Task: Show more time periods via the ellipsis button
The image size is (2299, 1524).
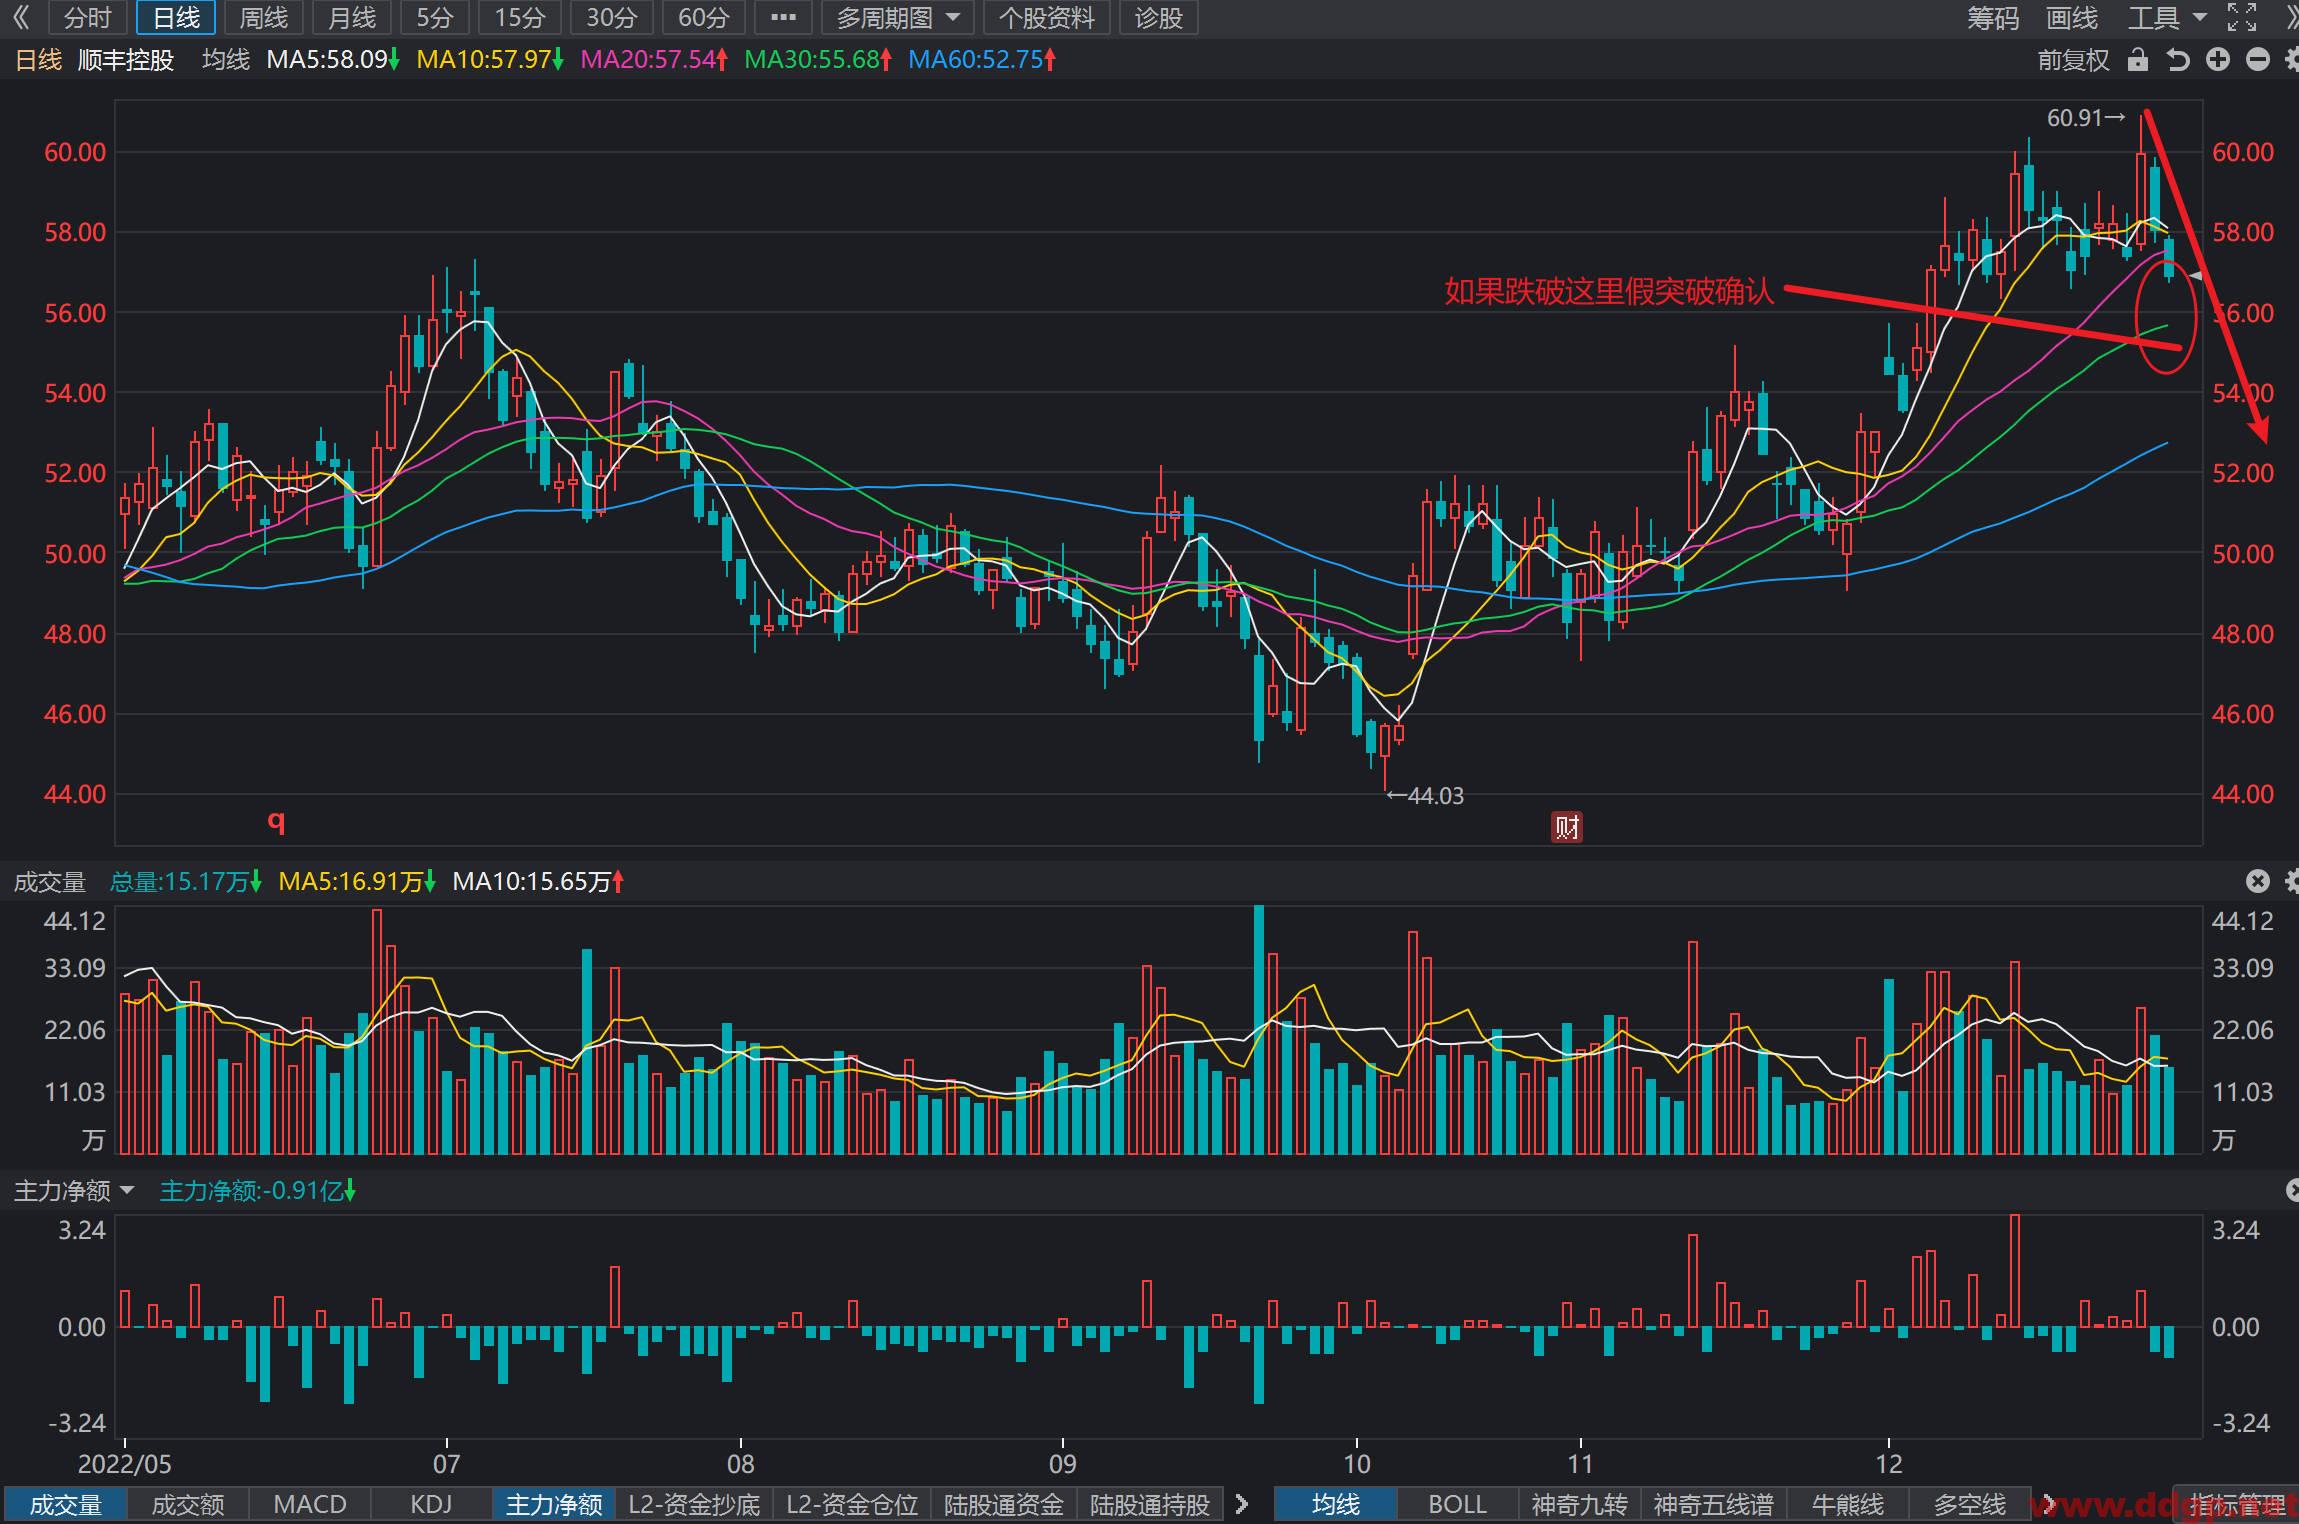Action: tap(783, 18)
